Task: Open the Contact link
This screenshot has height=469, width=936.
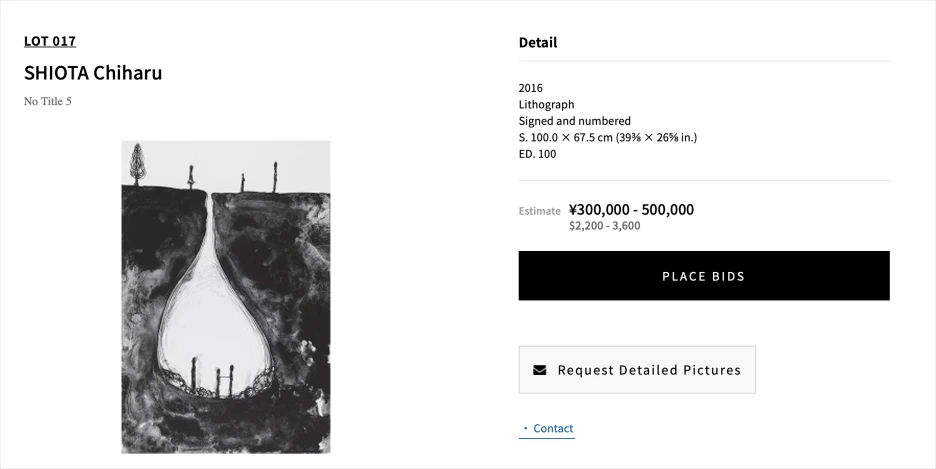Action: (553, 428)
